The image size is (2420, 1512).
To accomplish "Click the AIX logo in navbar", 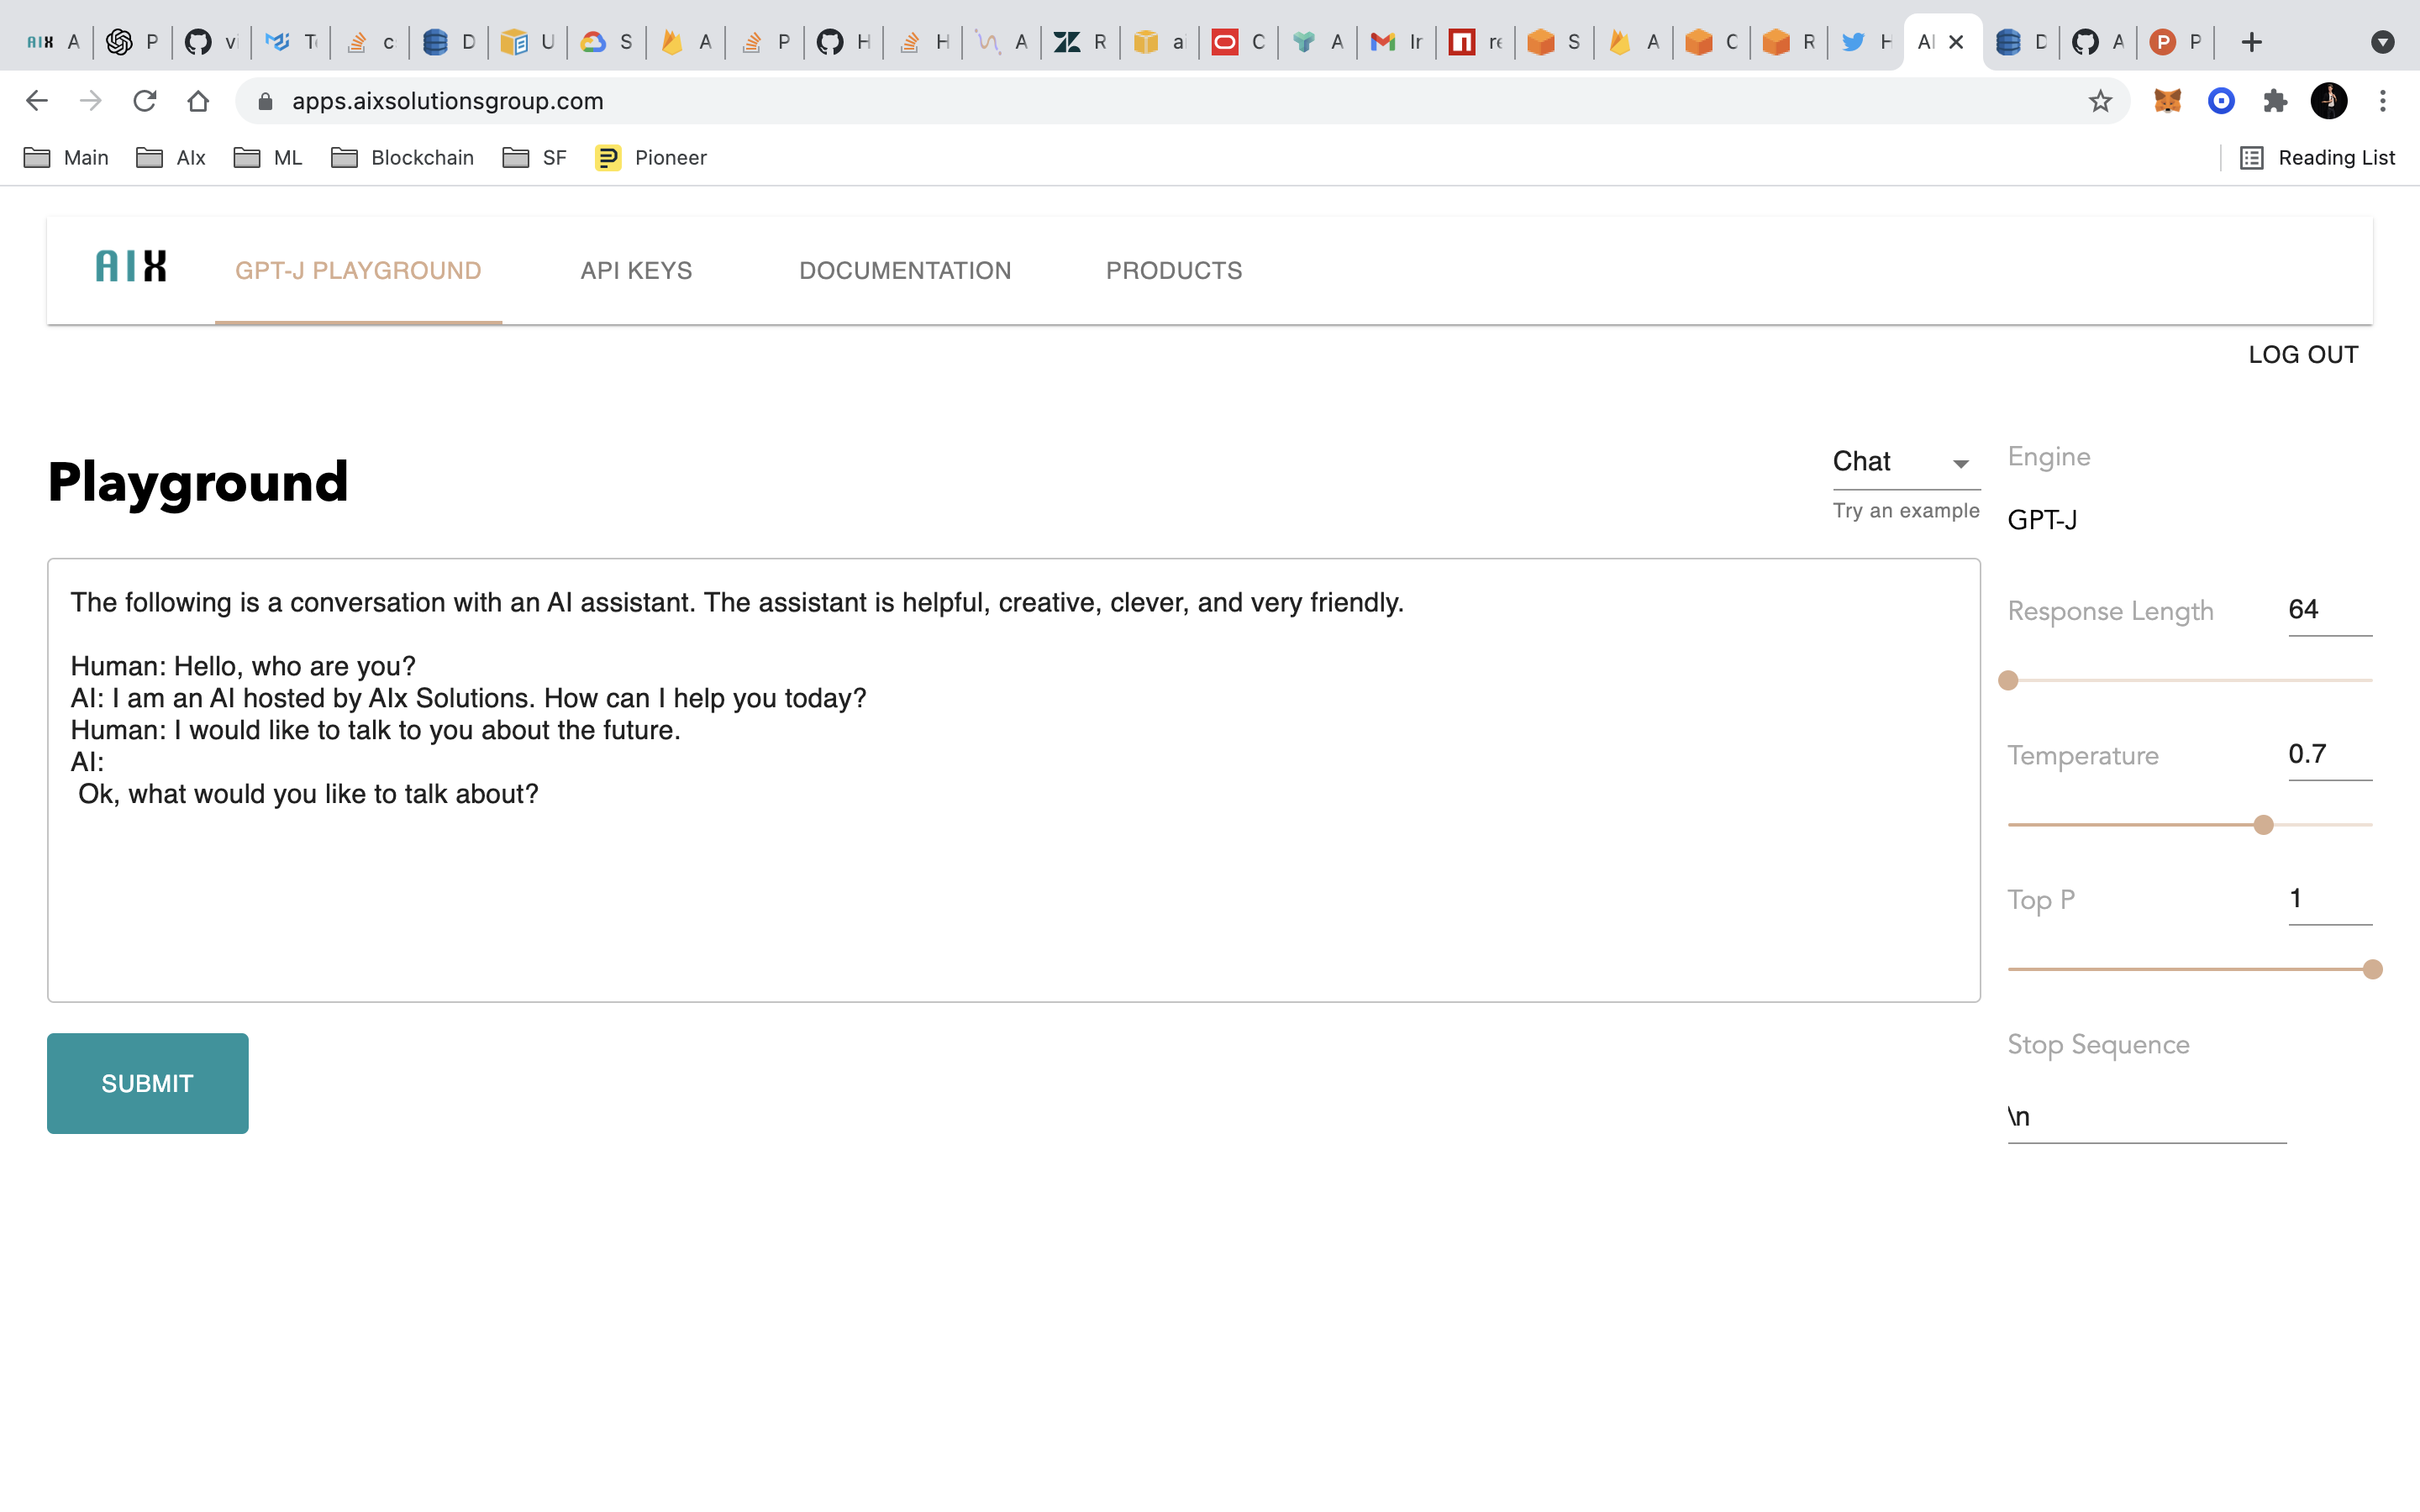I will [x=131, y=266].
